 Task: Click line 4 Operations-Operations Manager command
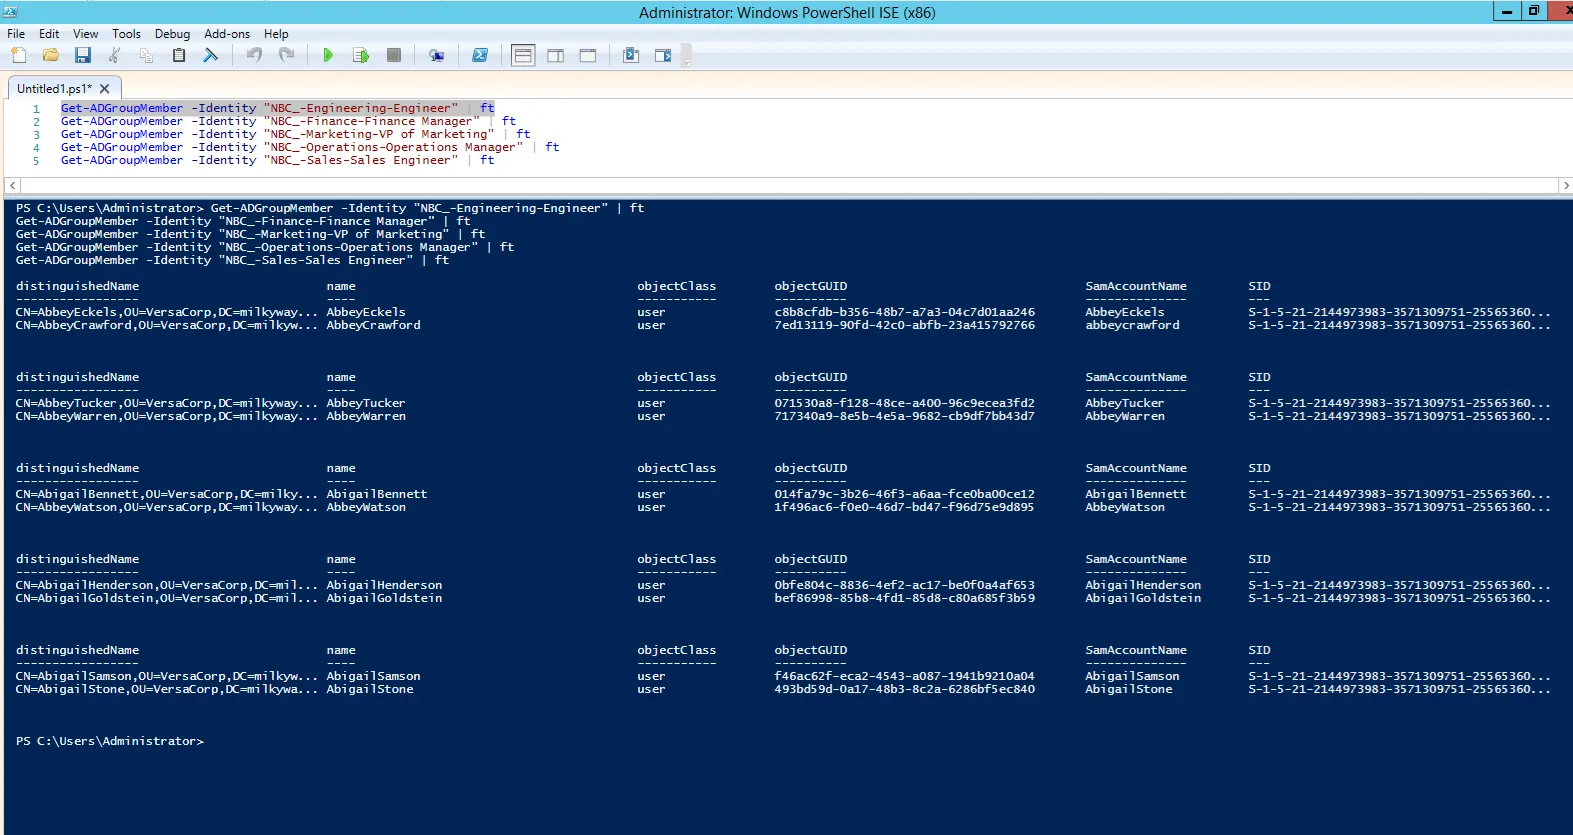coord(310,147)
